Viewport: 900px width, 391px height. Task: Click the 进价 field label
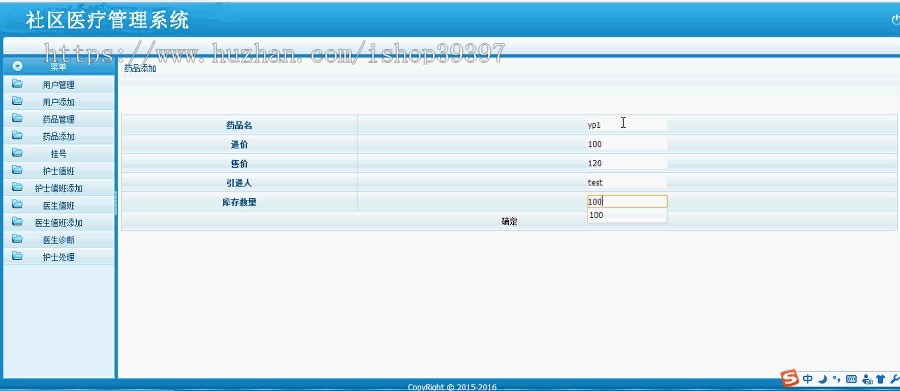click(x=239, y=144)
